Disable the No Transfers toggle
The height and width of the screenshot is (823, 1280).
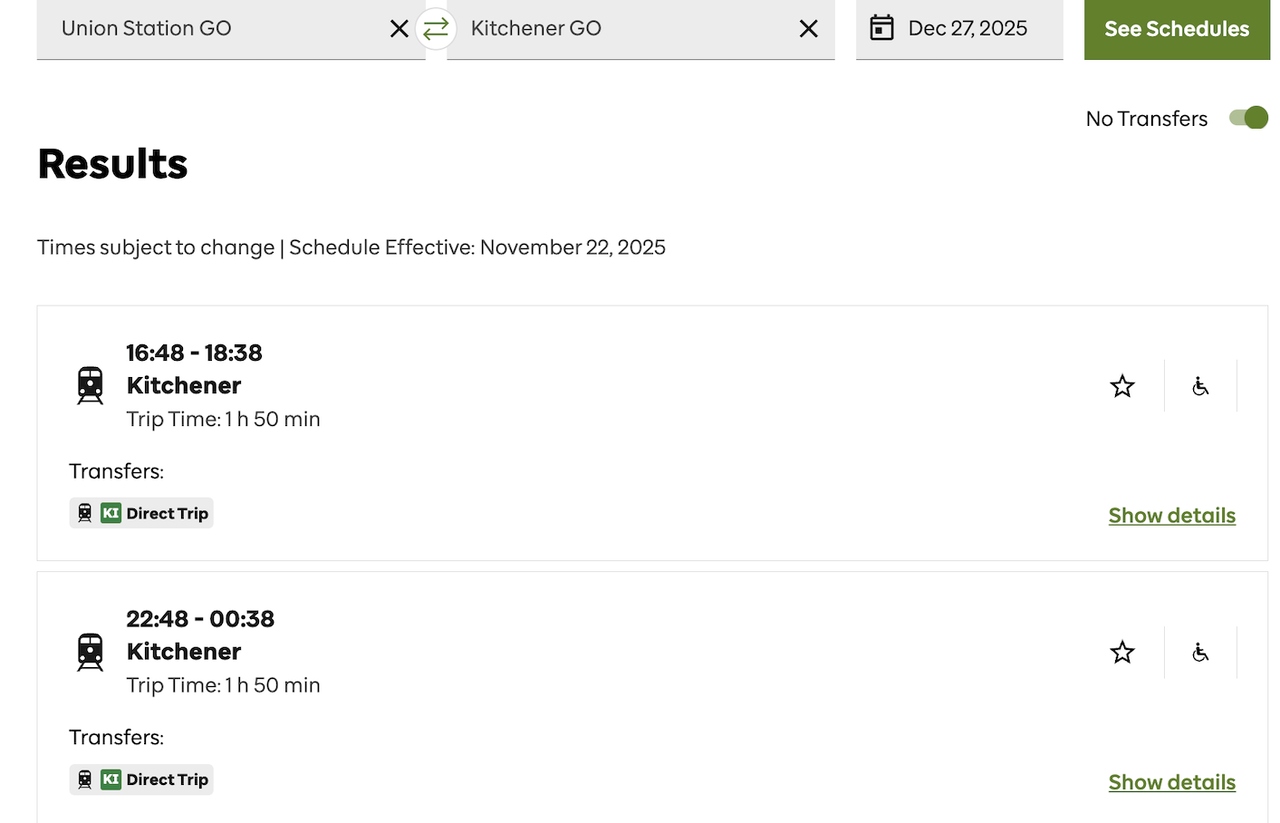tap(1249, 118)
